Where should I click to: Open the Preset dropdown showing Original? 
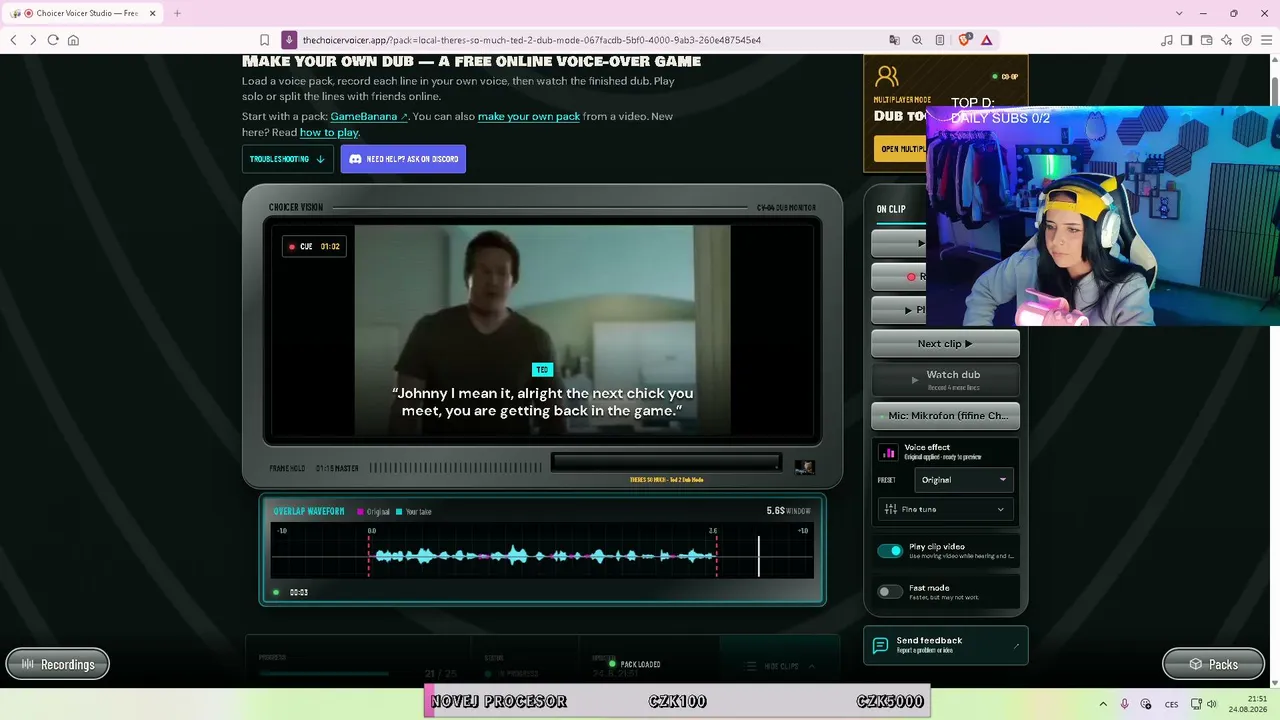pos(964,480)
